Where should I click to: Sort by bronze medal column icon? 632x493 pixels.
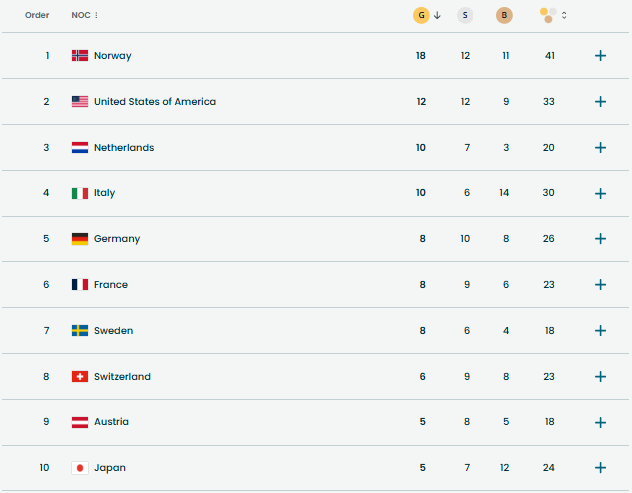point(504,15)
